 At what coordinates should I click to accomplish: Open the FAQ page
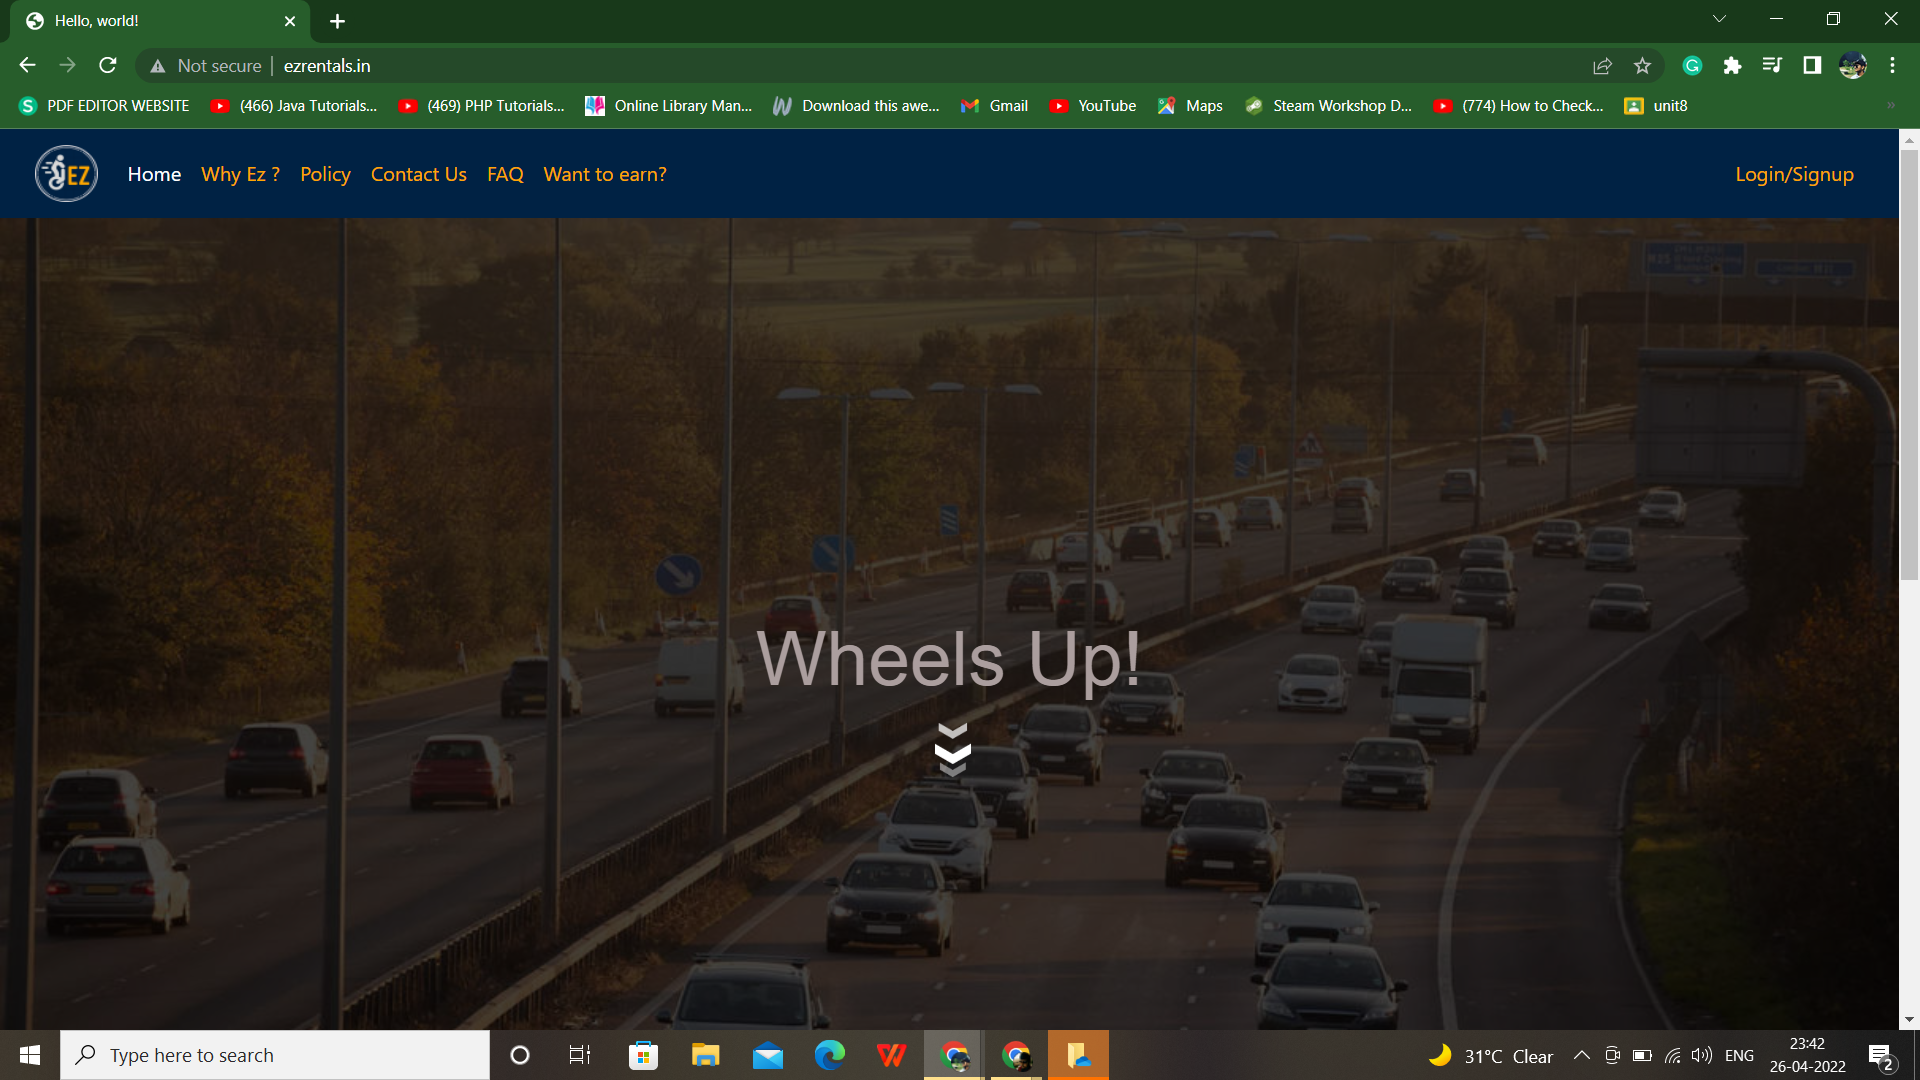pyautogui.click(x=505, y=174)
